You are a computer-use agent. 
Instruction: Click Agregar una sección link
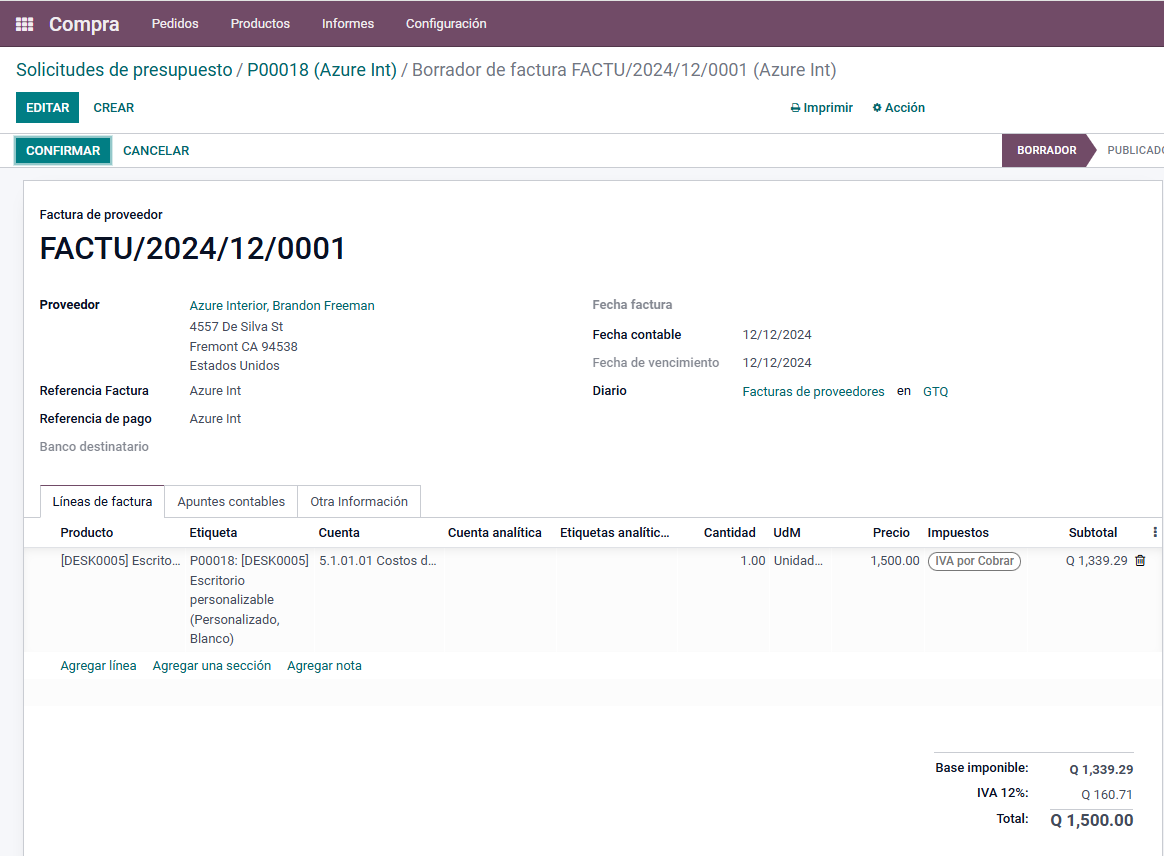[212, 666]
